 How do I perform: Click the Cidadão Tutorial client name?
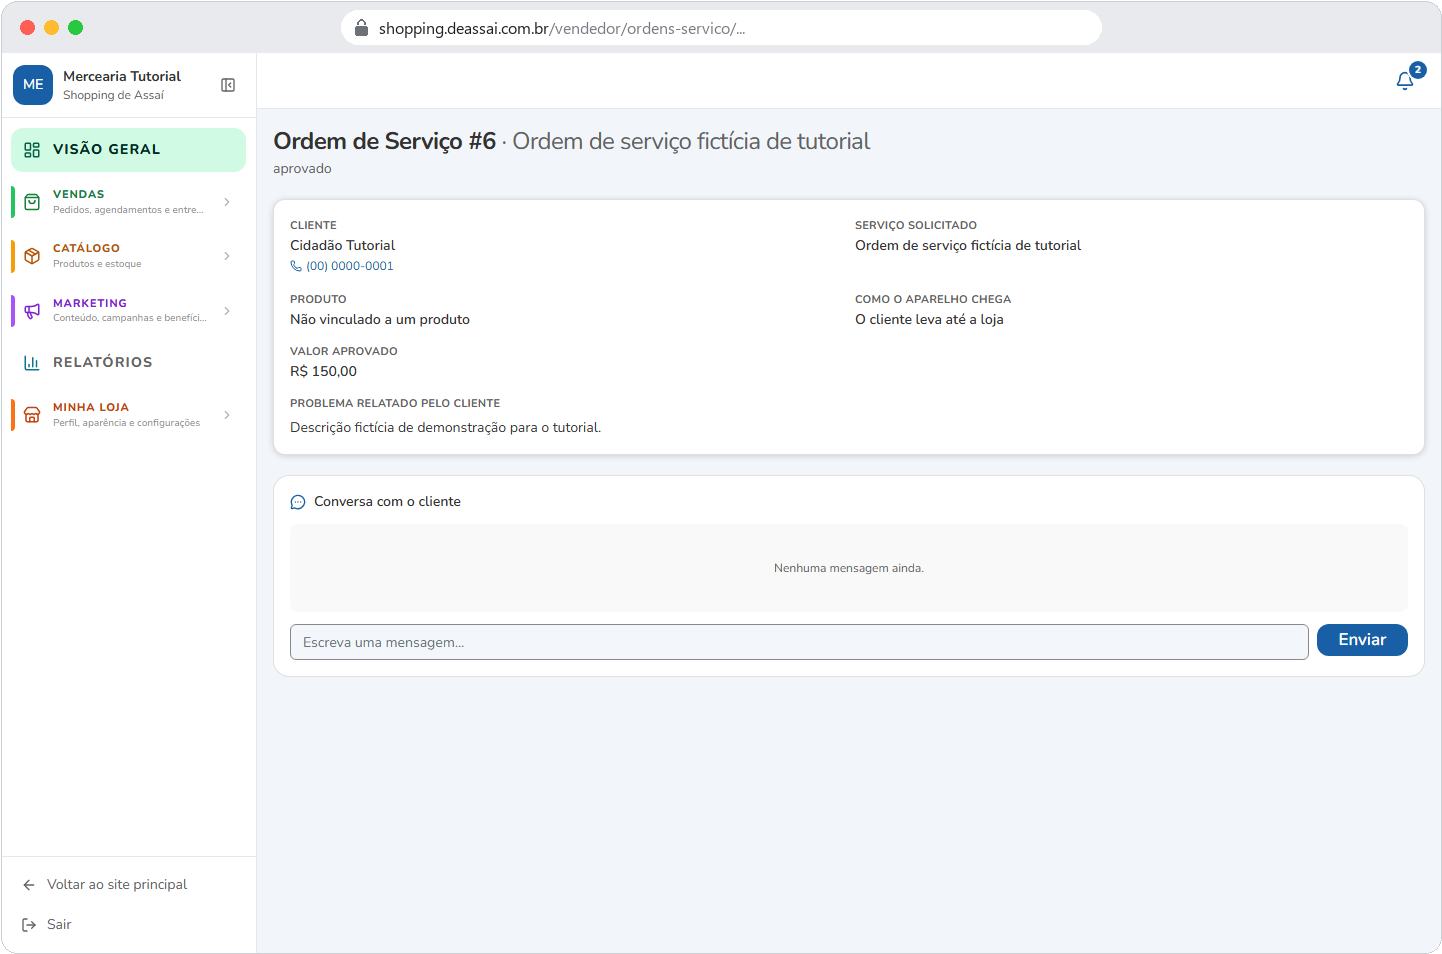tap(343, 245)
